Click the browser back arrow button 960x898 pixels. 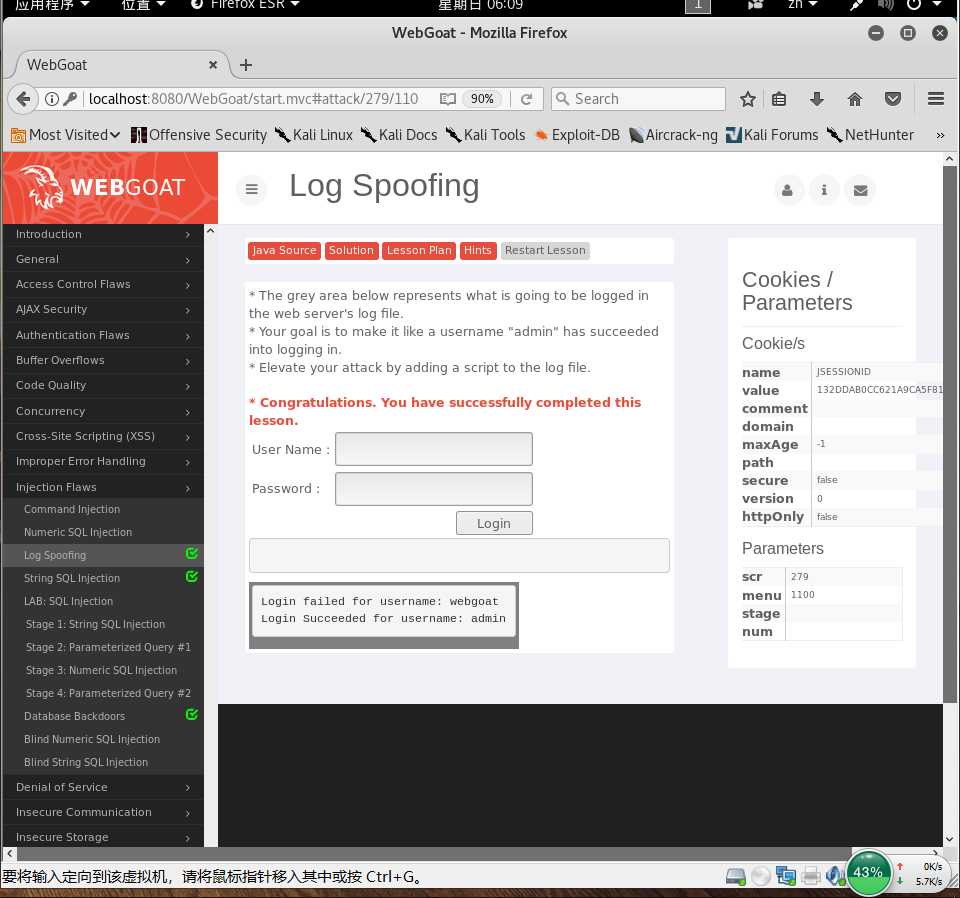click(x=23, y=99)
